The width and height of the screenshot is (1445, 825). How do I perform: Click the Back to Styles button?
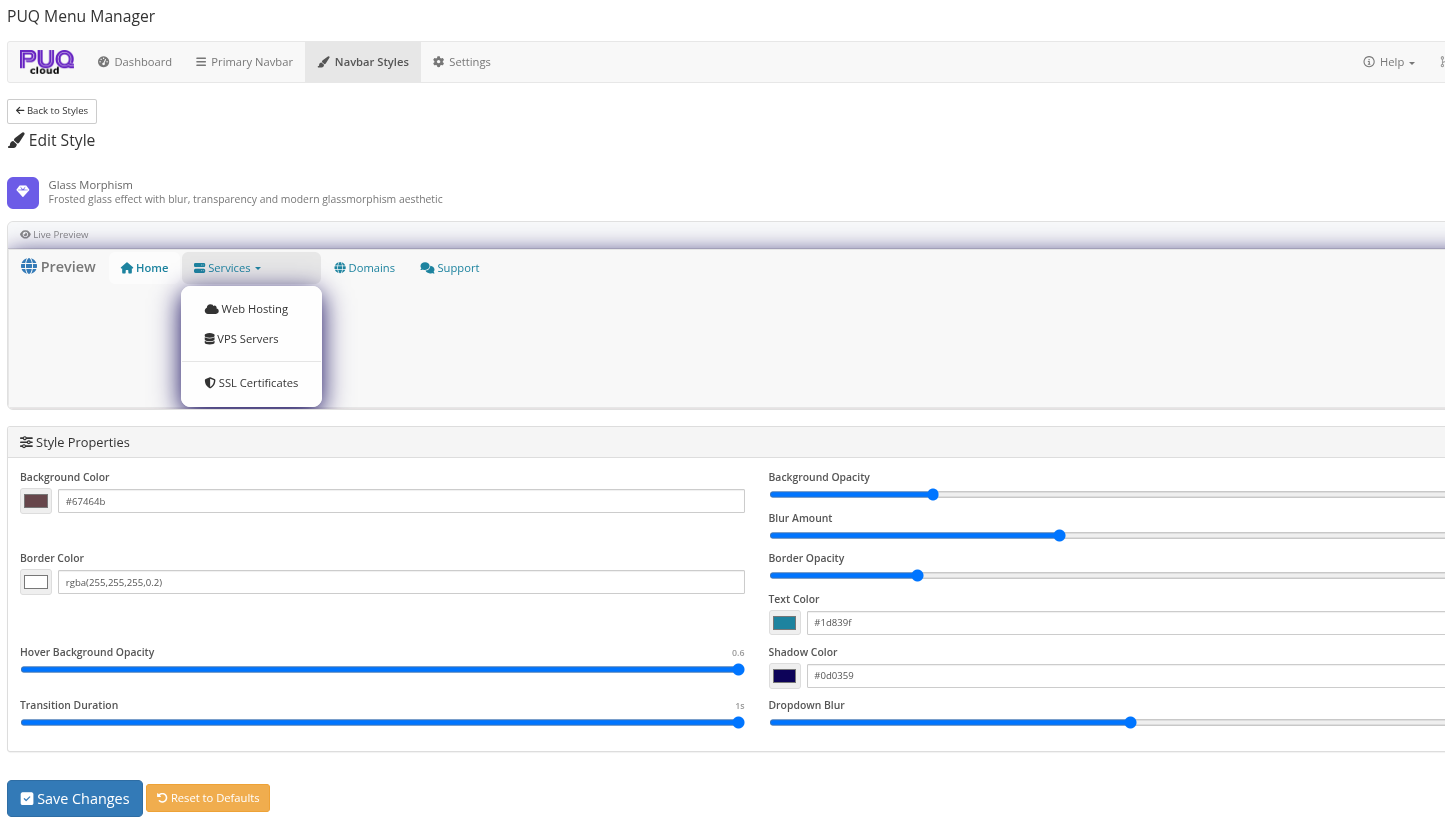tap(51, 111)
